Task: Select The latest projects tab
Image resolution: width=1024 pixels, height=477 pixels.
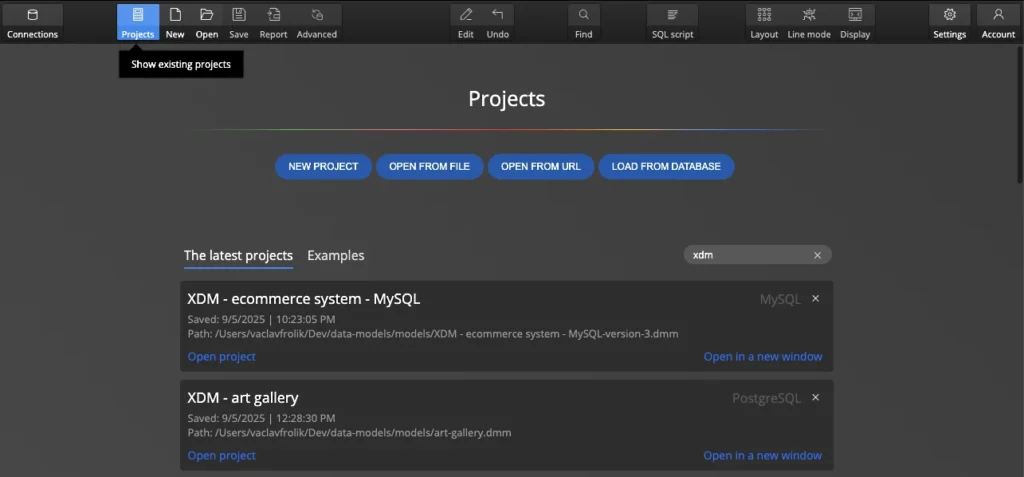Action: 238,256
